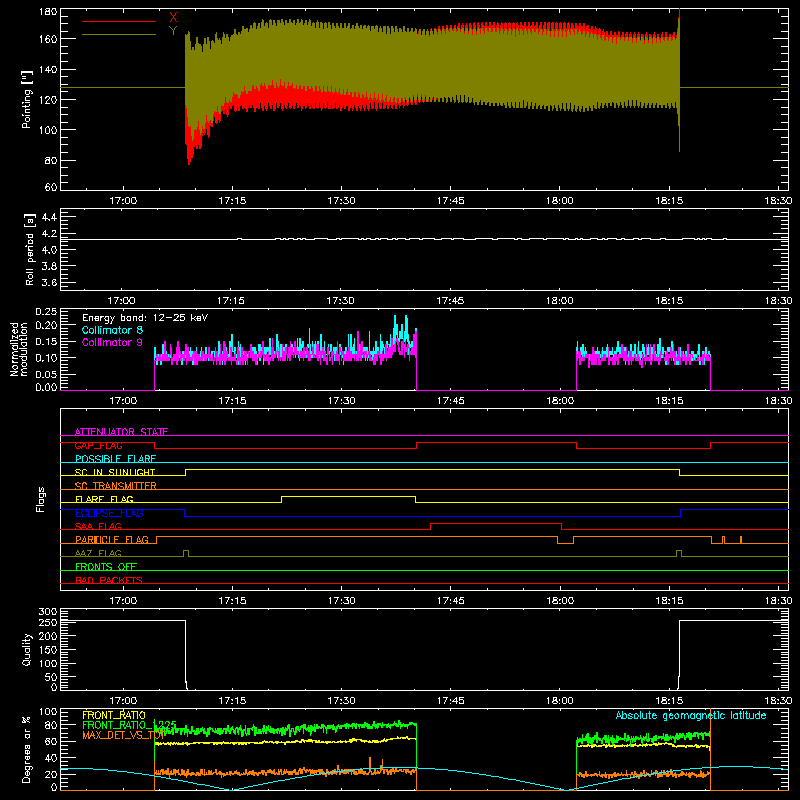Click the 'POSSIBLE_FLARE' flag label
The width and height of the screenshot is (800, 800).
(x=115, y=459)
